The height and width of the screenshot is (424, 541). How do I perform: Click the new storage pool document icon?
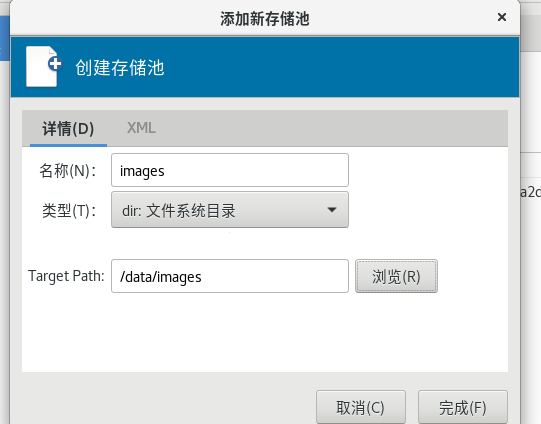[44, 66]
